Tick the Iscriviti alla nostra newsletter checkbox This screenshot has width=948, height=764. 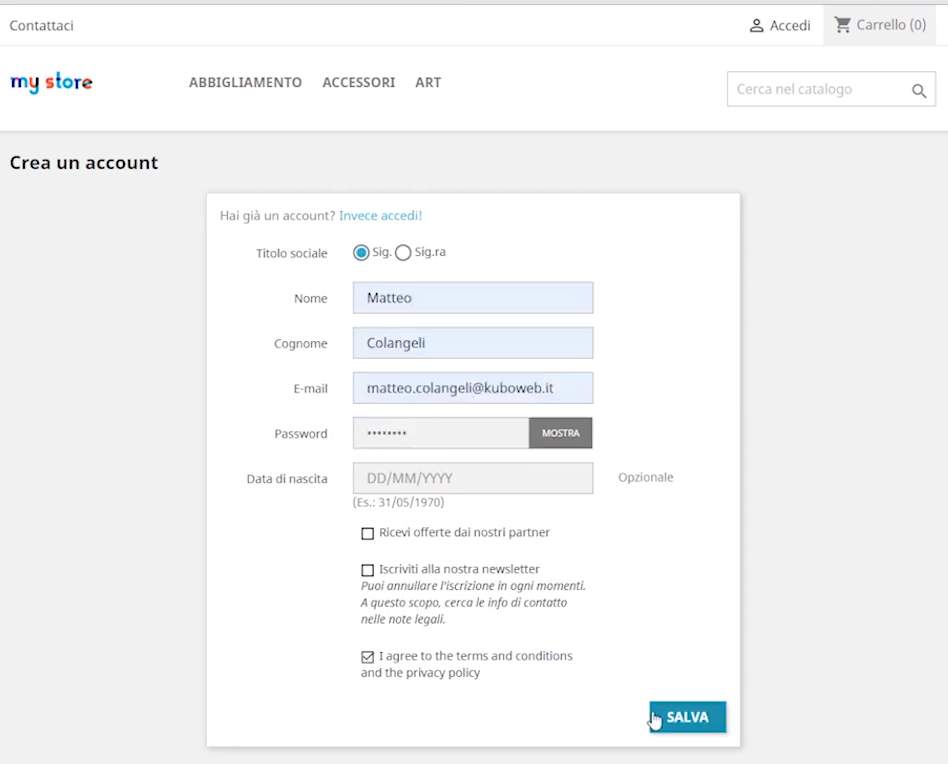tap(368, 570)
